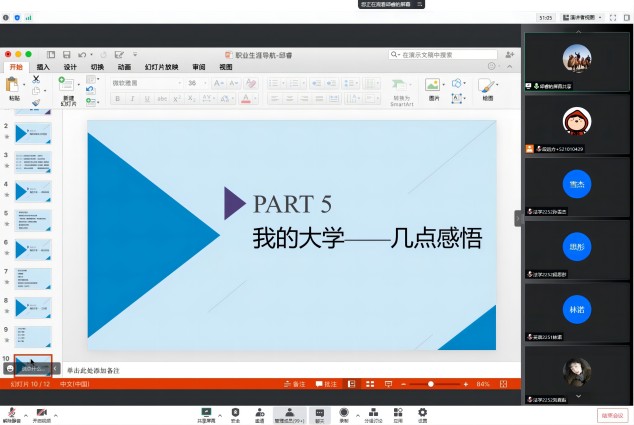The width and height of the screenshot is (634, 425).
Task: Adjust the zoom slider in the status bar
Action: [431, 384]
